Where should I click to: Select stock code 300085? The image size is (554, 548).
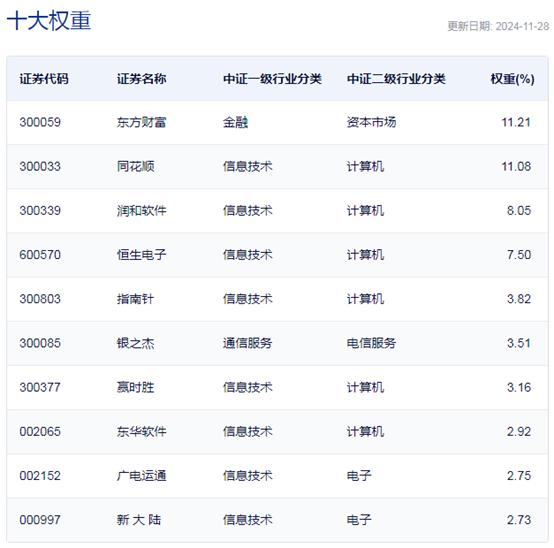tap(40, 343)
